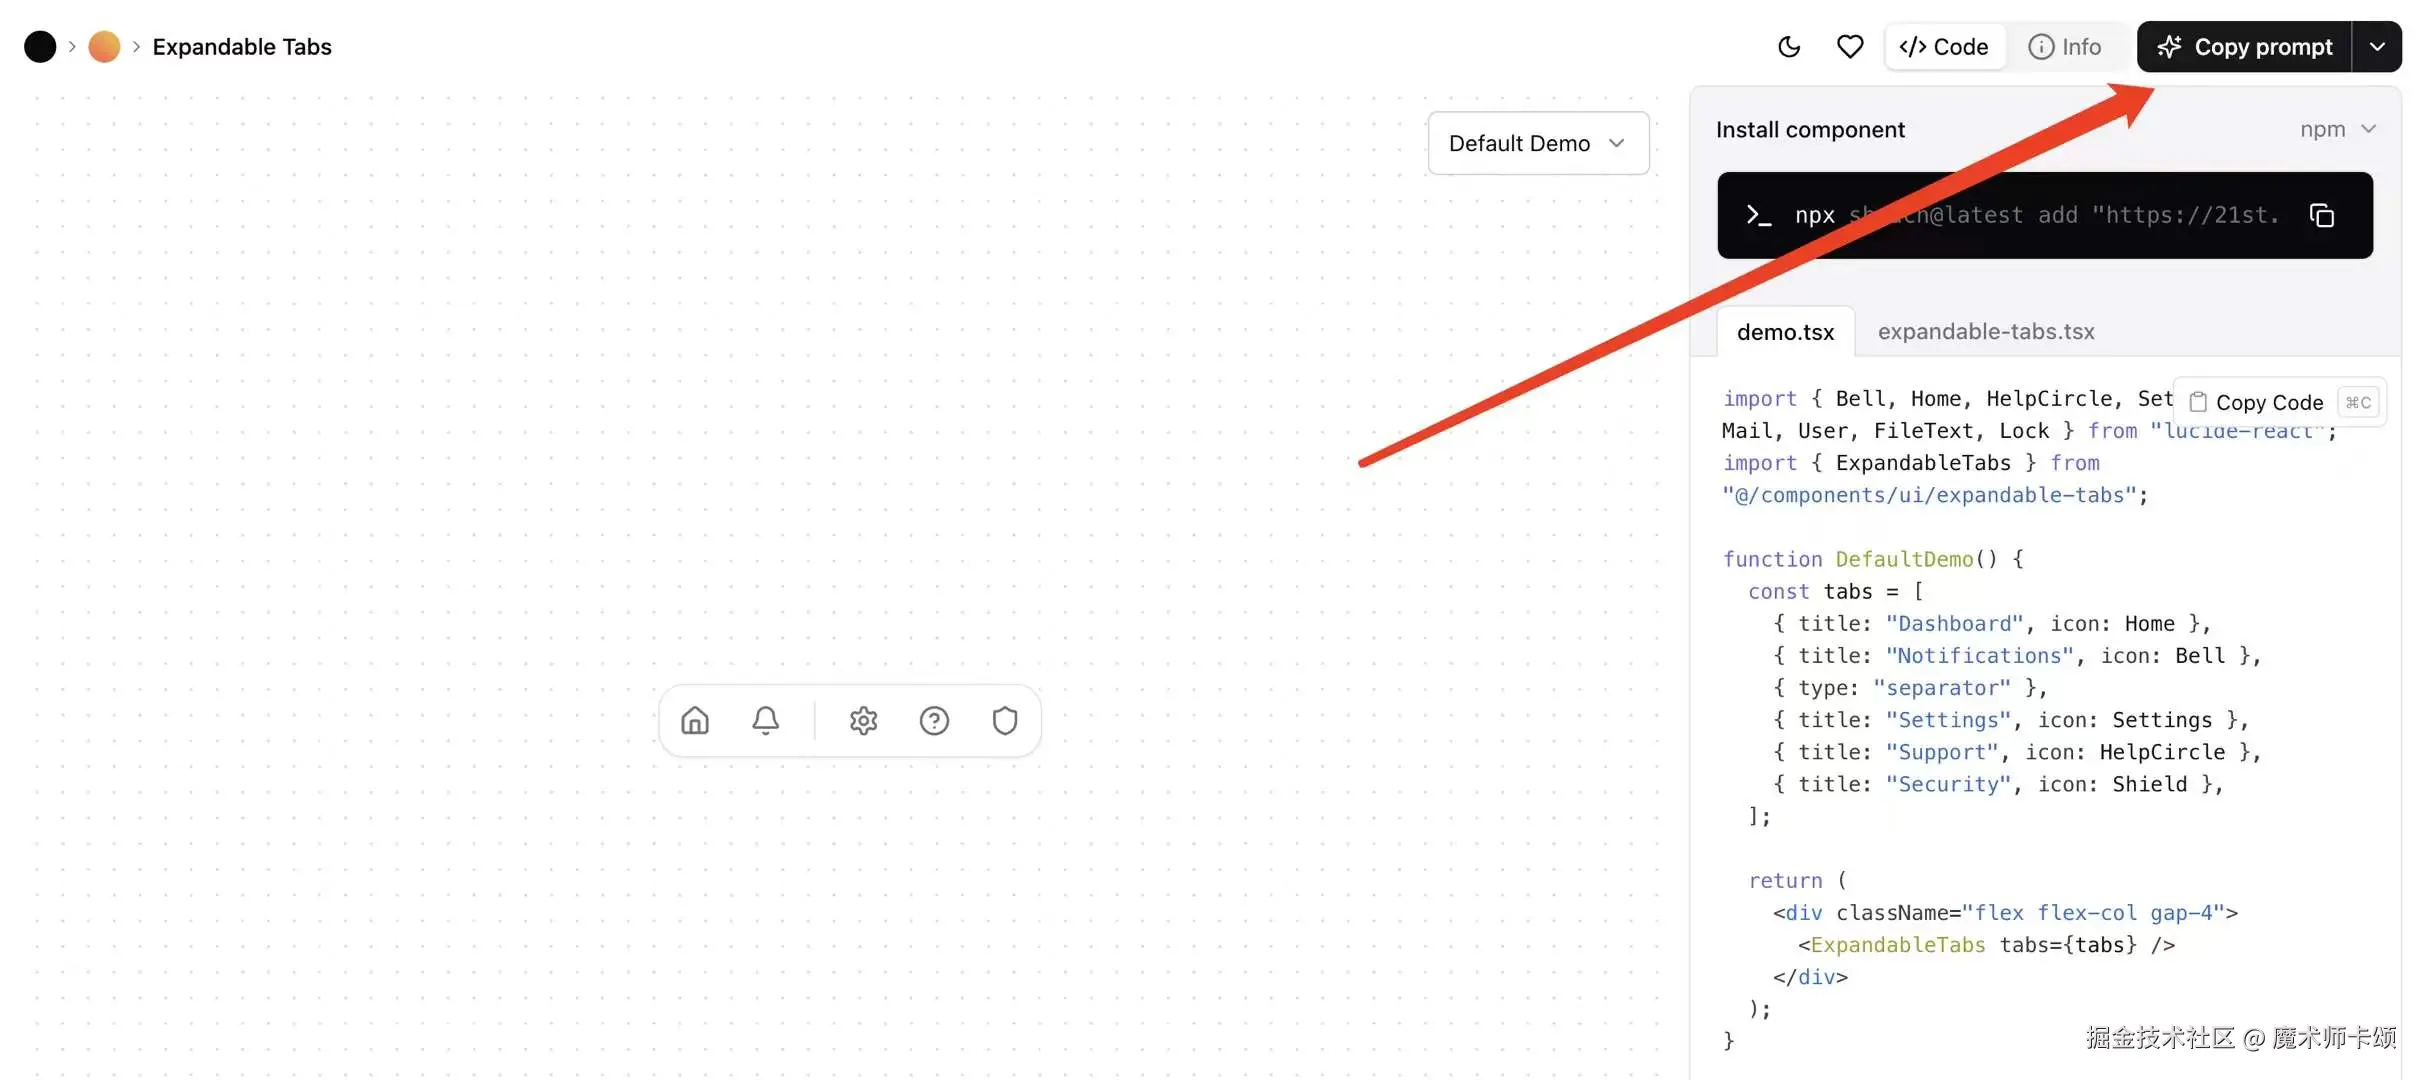Screen dimensions: 2425x1080
Task: Click the Expandable Tabs breadcrumb title
Action: pos(242,47)
